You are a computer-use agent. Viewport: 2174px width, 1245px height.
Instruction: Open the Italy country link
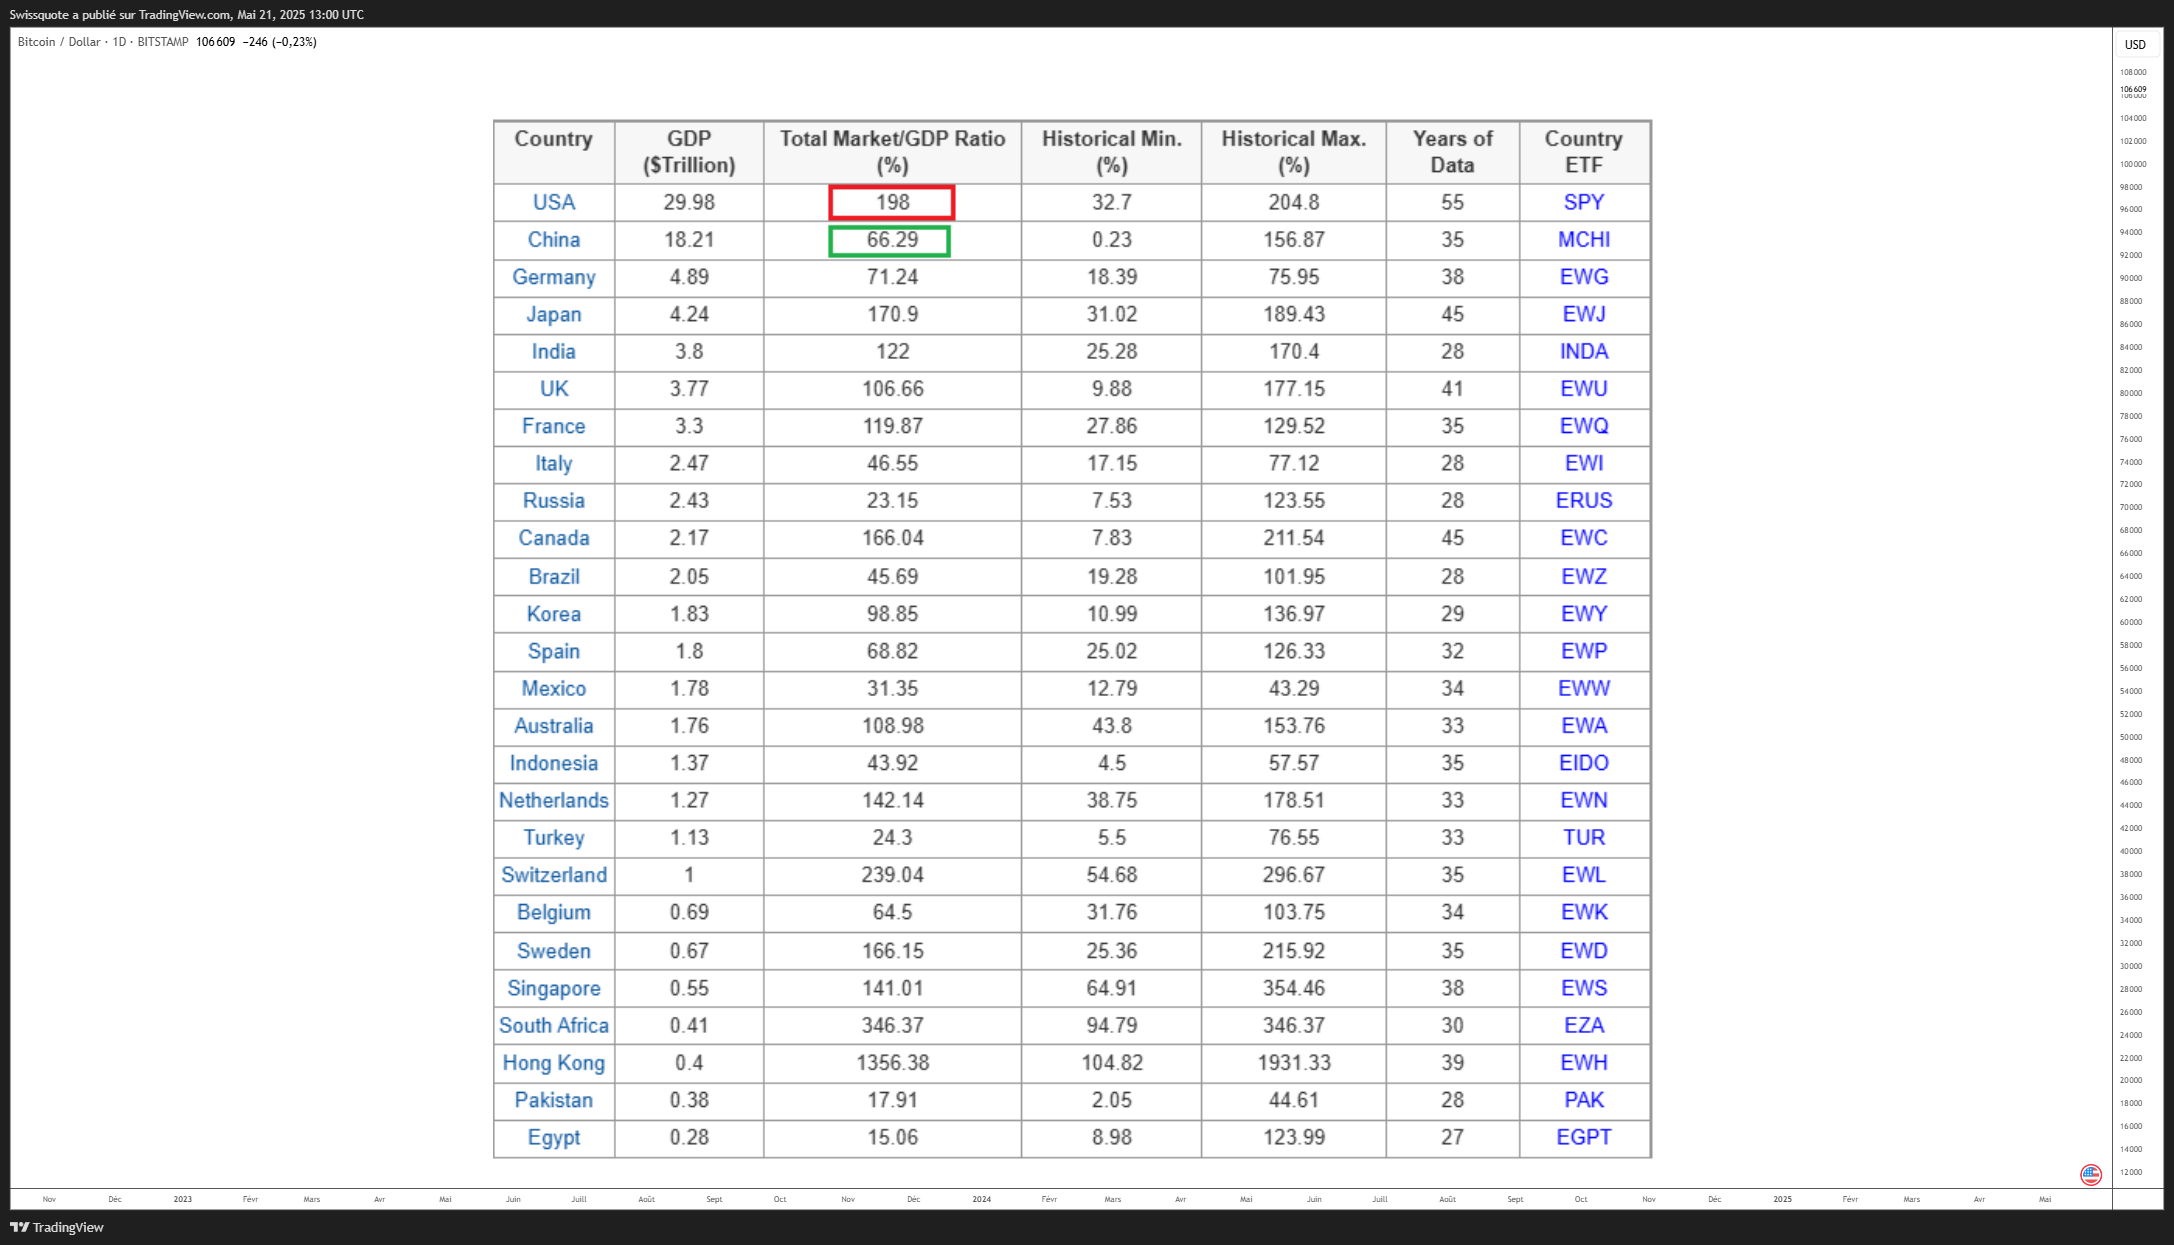(554, 464)
